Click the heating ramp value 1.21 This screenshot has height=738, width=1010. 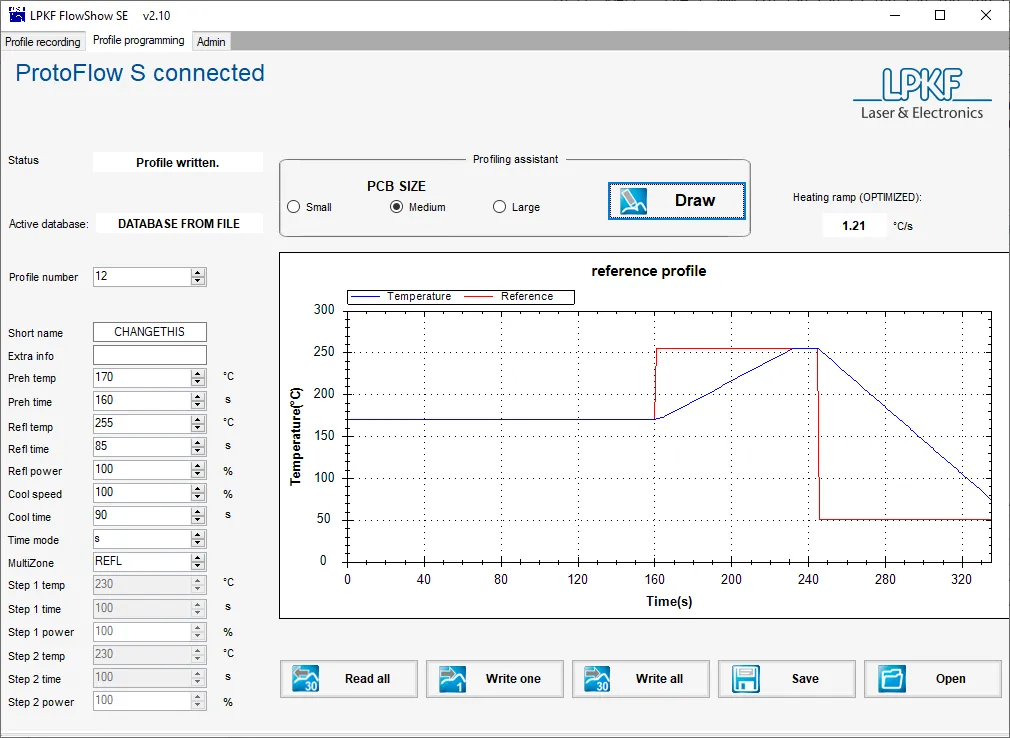pyautogui.click(x=853, y=225)
